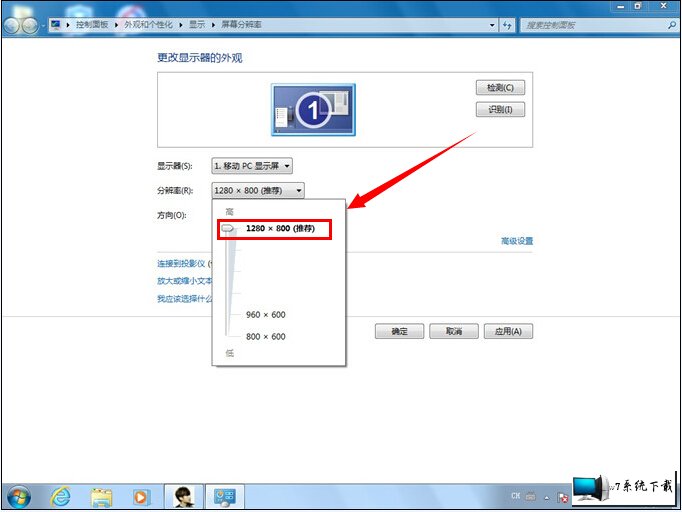Choose 960 × 600 on the resolution slider
The height and width of the screenshot is (512, 682).
tap(265, 315)
